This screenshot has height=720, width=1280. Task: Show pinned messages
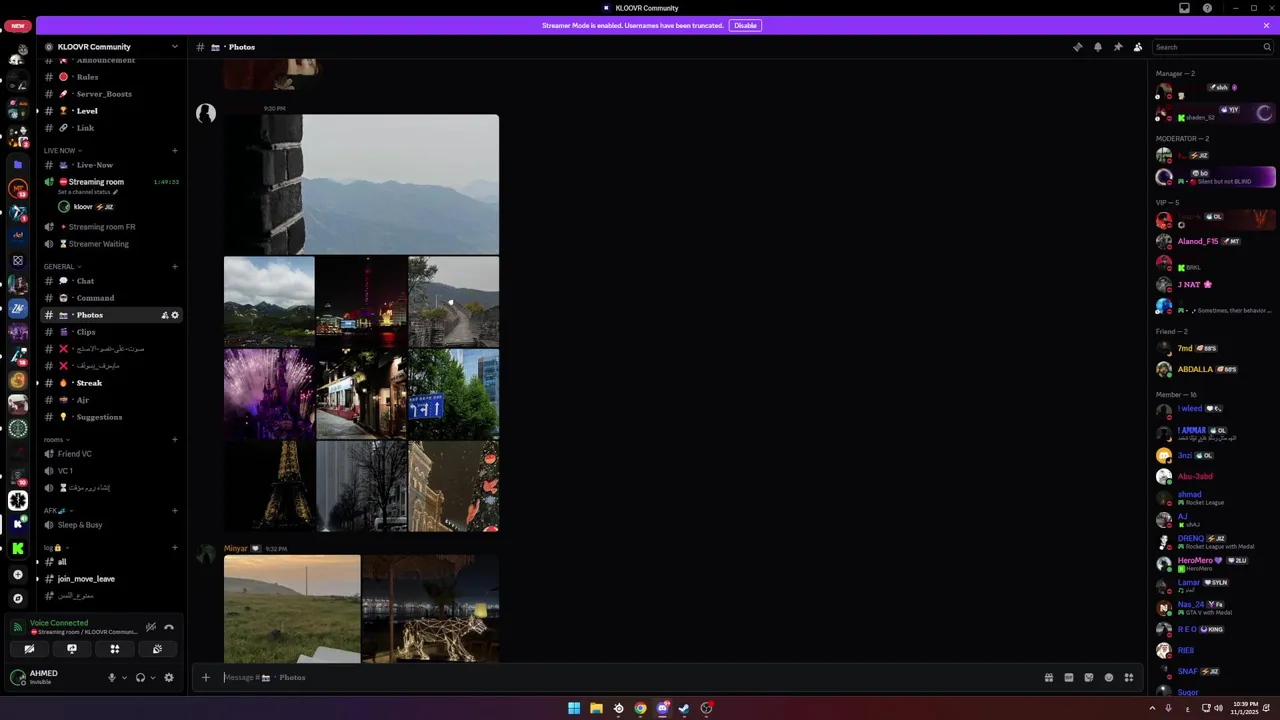point(1118,47)
